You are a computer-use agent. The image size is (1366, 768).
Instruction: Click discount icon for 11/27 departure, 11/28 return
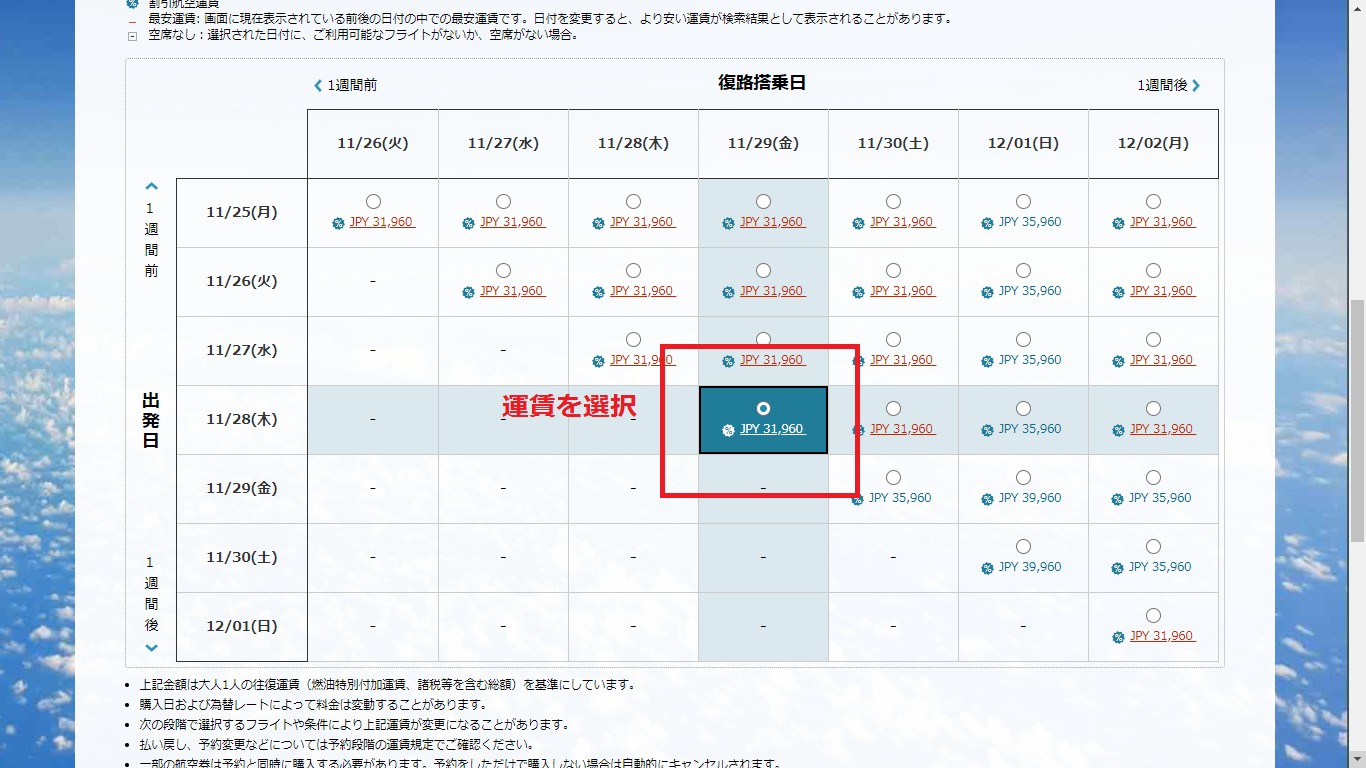[x=599, y=362]
